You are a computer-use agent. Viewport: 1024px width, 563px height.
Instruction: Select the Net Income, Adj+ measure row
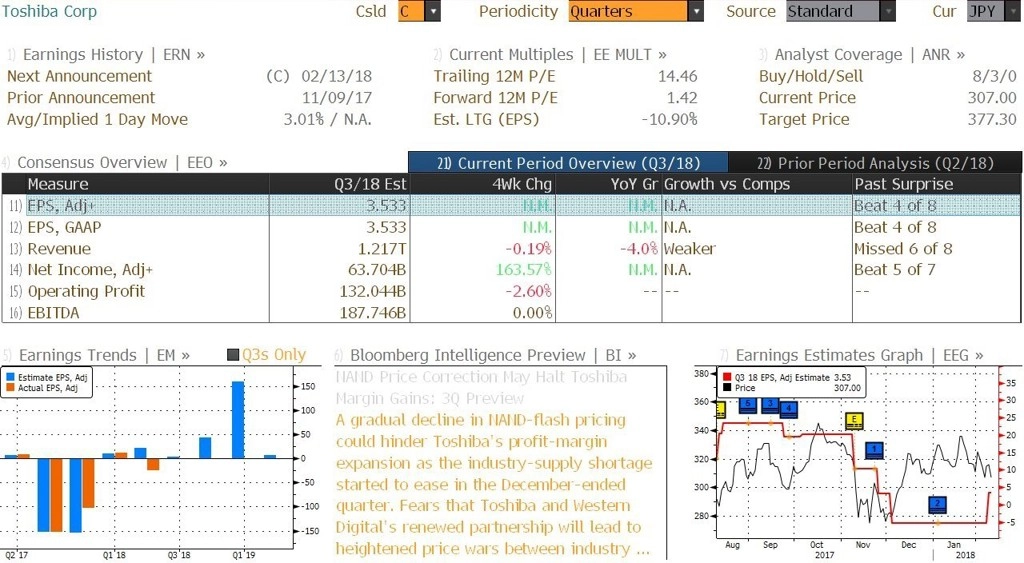pos(511,270)
